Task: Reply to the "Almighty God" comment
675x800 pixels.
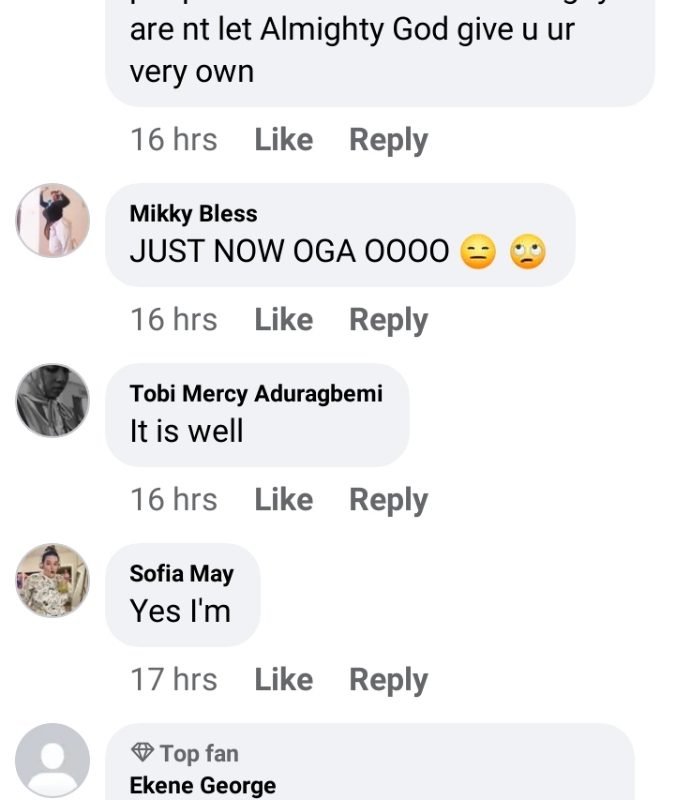Action: click(388, 140)
